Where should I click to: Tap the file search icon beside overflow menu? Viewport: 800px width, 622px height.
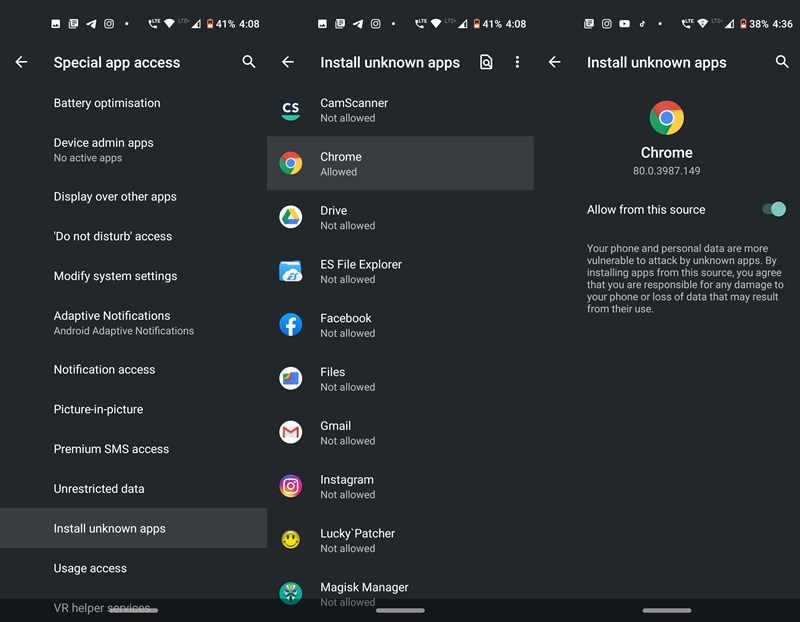[486, 62]
